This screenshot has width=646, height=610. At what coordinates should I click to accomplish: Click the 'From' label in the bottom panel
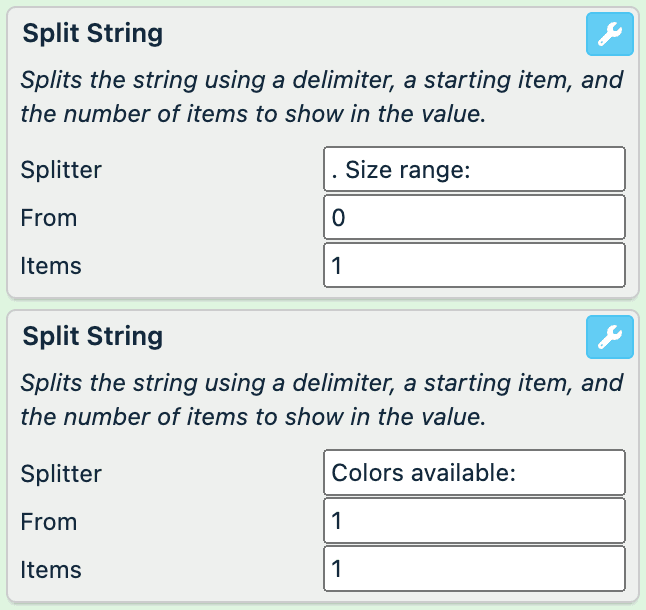[x=48, y=521]
